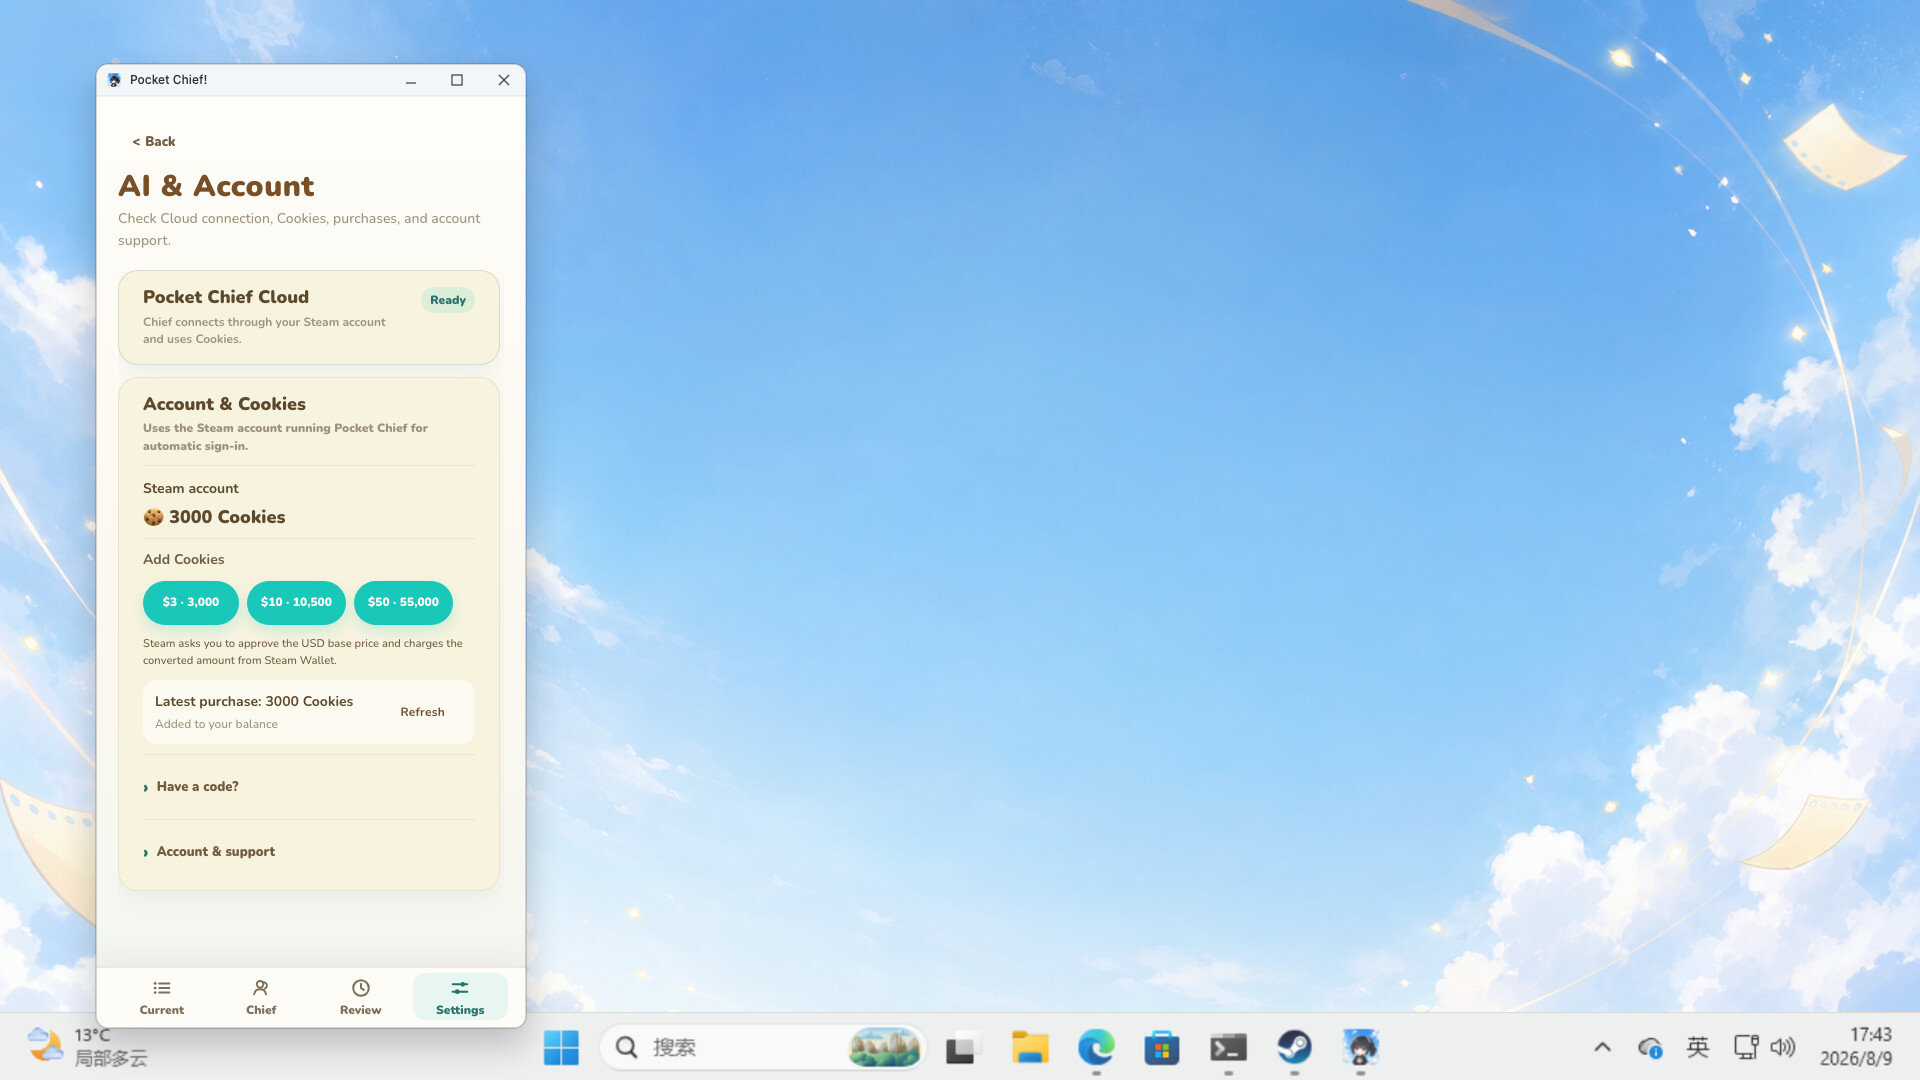This screenshot has width=1920, height=1080.
Task: Launch Microsoft Edge from the taskbar
Action: [x=1096, y=1047]
